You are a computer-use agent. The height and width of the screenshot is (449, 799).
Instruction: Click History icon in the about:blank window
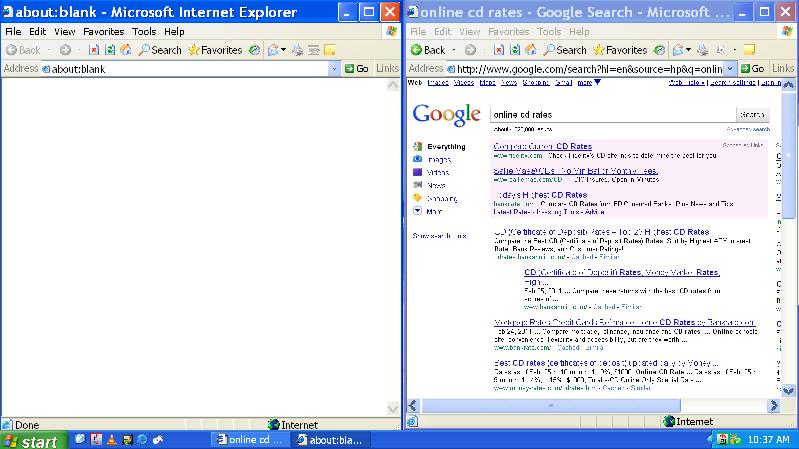click(x=254, y=50)
